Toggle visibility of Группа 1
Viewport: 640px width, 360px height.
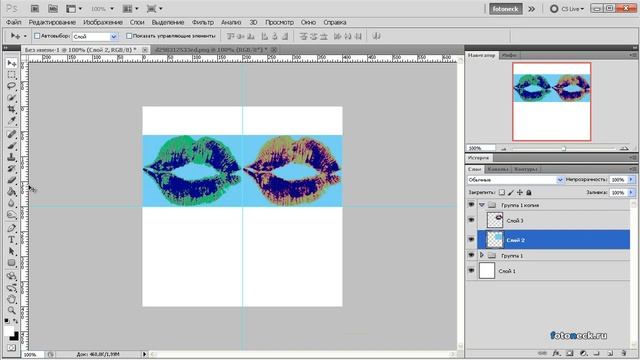(x=471, y=255)
